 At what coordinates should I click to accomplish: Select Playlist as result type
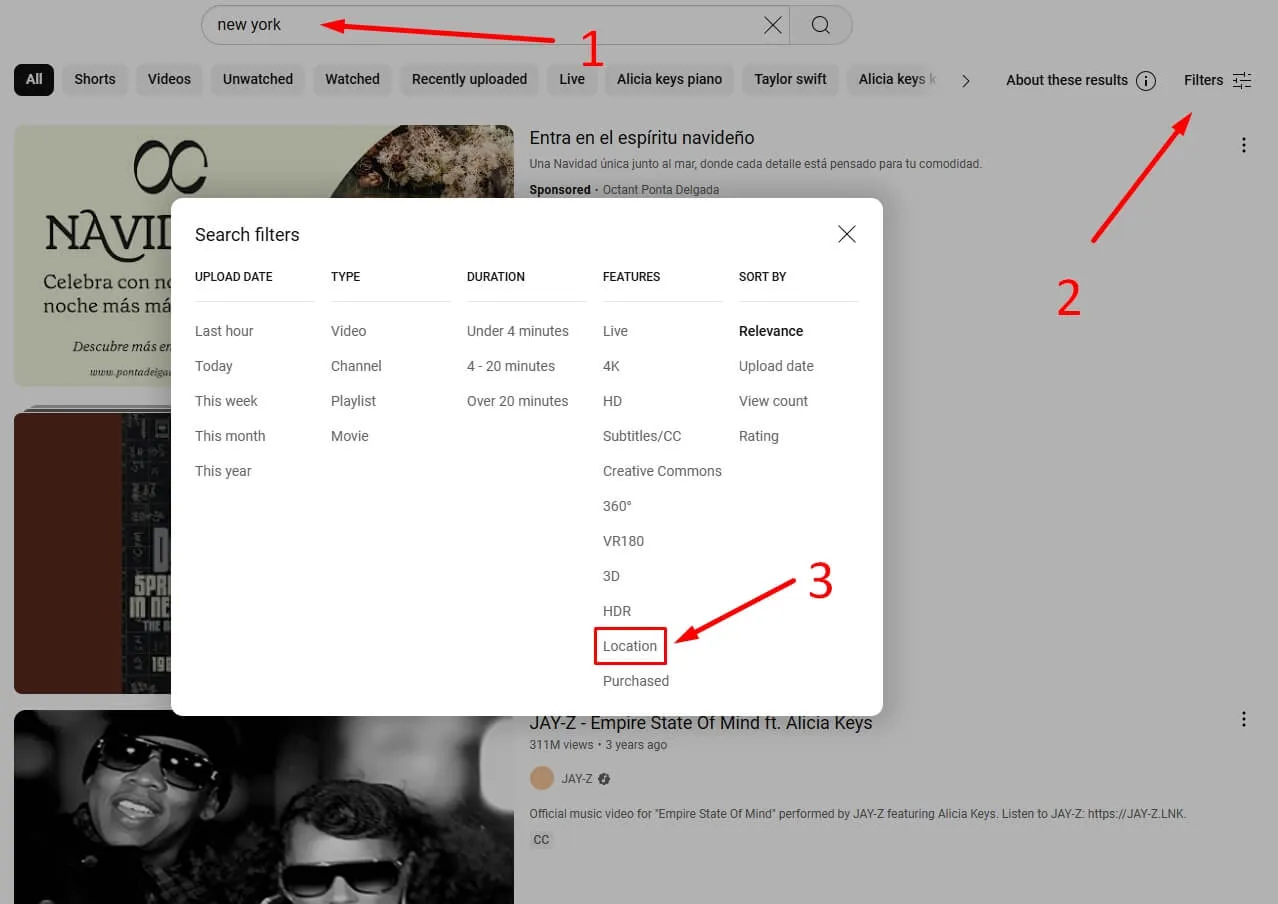click(x=353, y=401)
